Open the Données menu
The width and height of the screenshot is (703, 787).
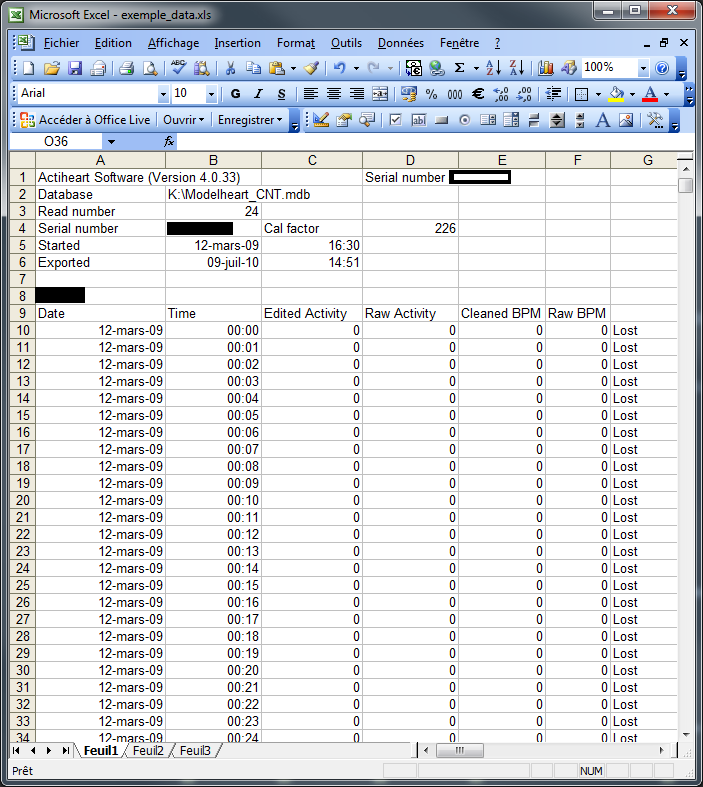(400, 43)
